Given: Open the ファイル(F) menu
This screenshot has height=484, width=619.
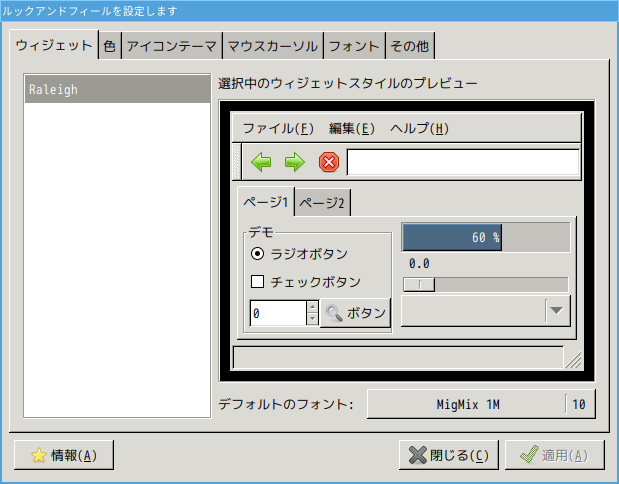Looking at the screenshot, I should (x=278, y=128).
